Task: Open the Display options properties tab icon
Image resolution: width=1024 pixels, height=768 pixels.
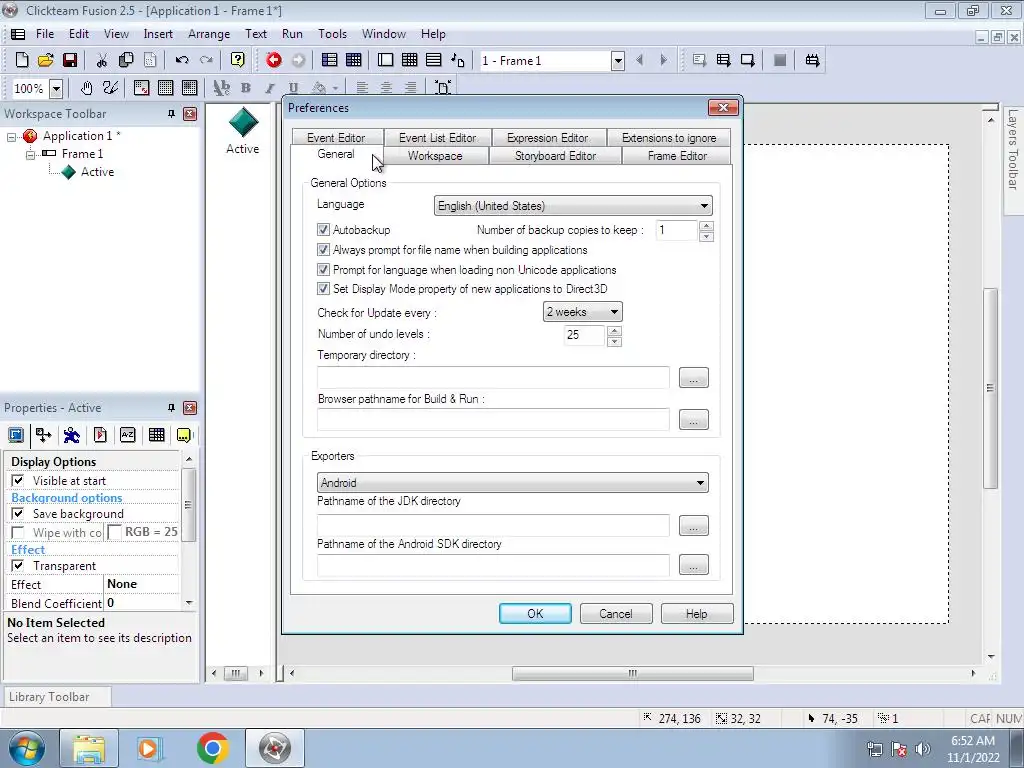Action: (16, 435)
